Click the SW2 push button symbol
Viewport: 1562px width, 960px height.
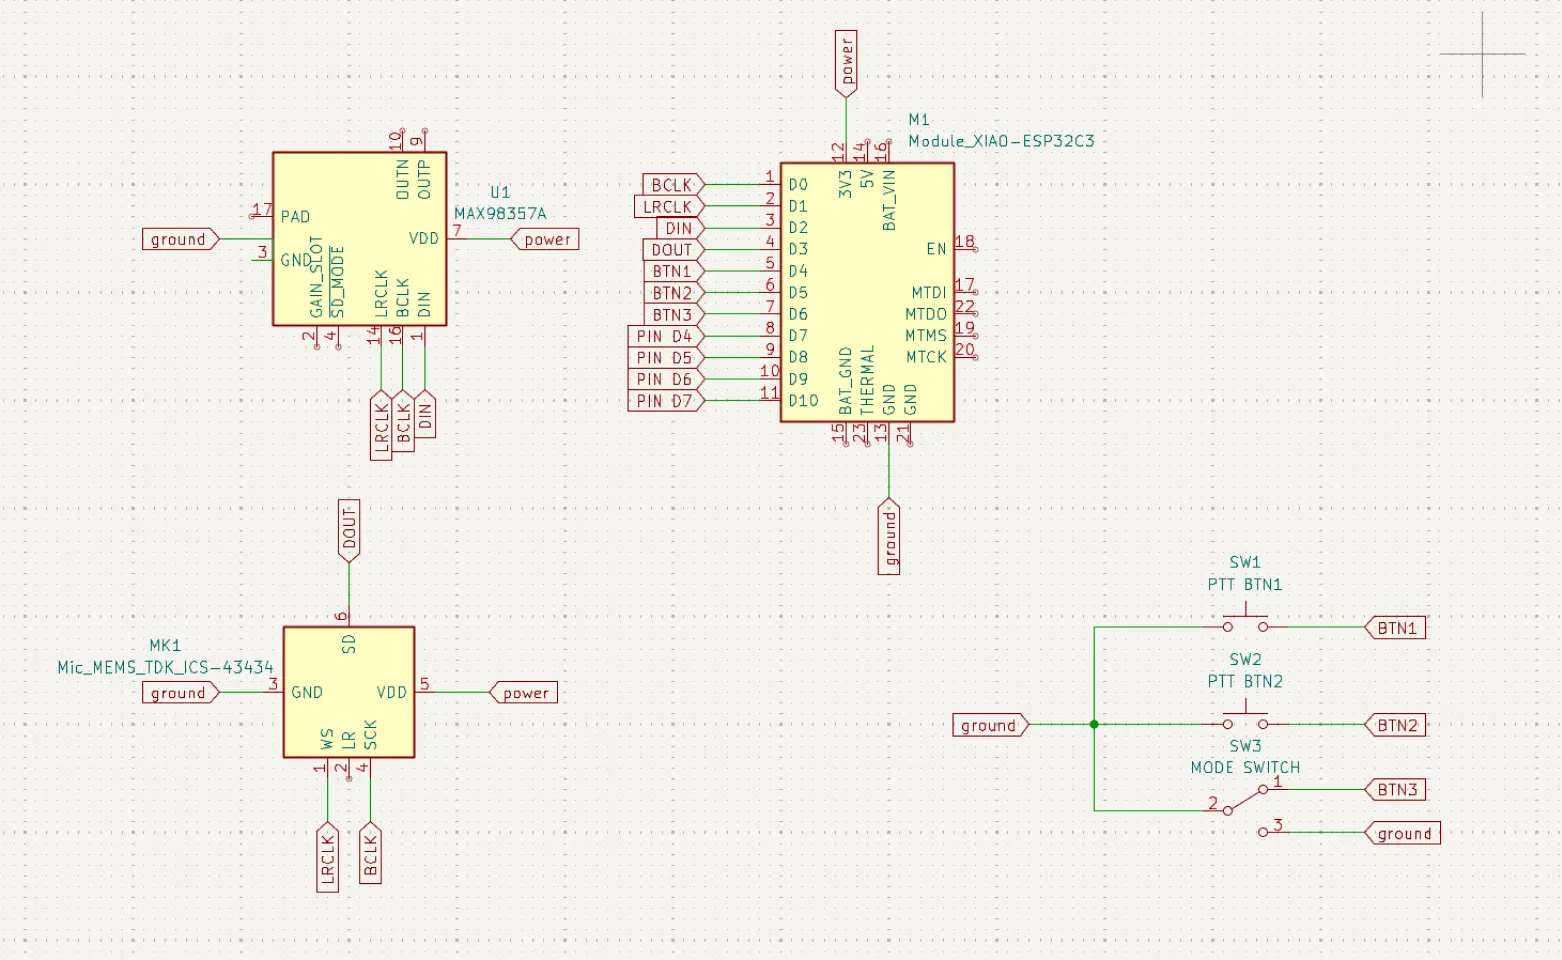(x=1245, y=722)
